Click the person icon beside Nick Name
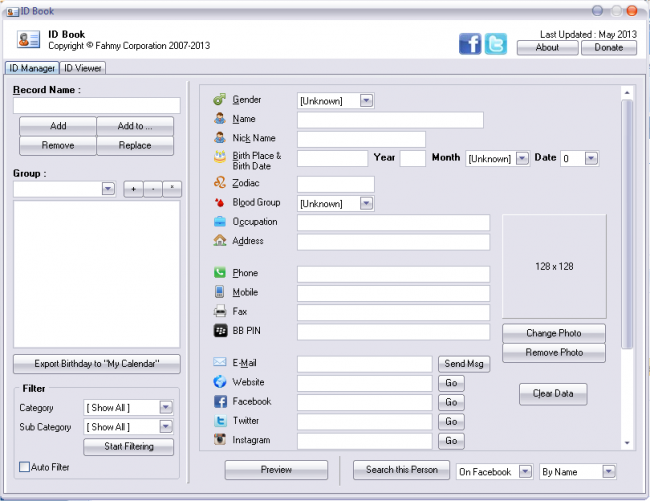The width and height of the screenshot is (650, 501). pyautogui.click(x=220, y=138)
